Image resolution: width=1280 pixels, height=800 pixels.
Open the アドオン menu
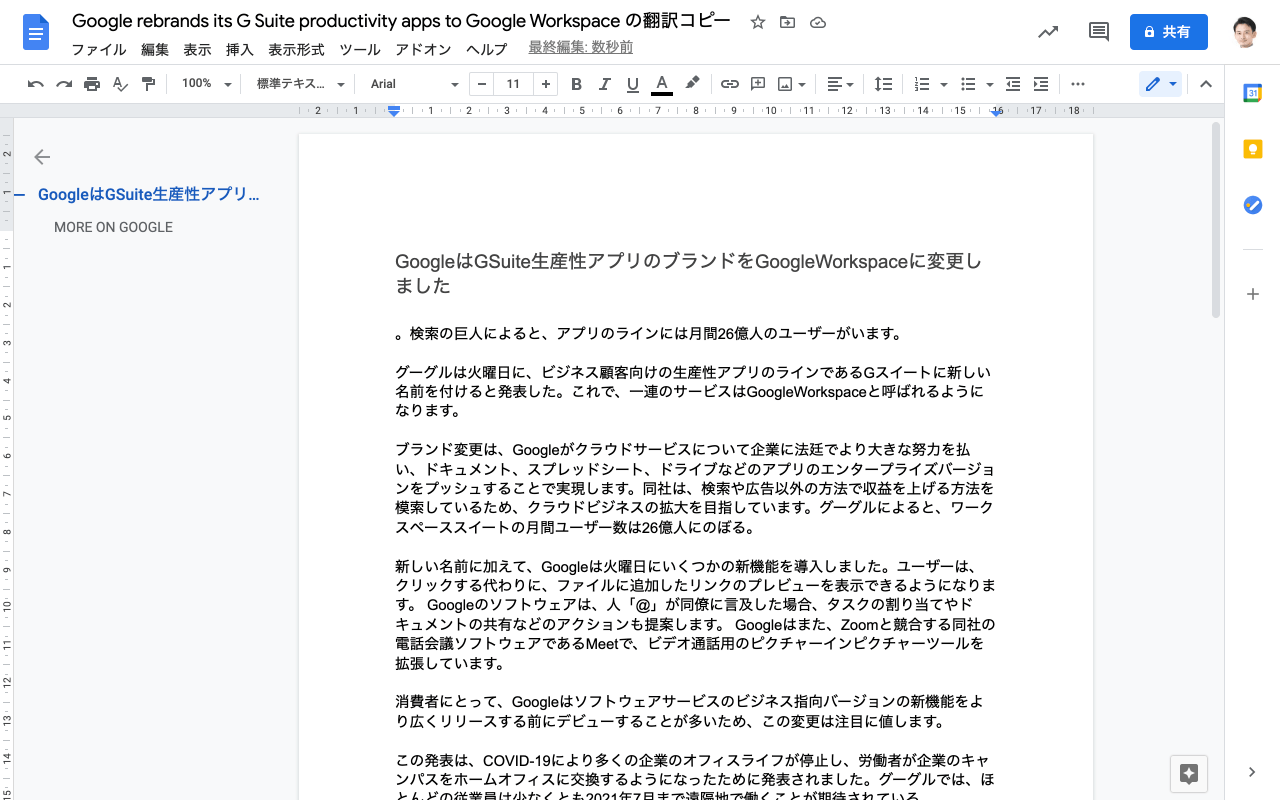(423, 49)
